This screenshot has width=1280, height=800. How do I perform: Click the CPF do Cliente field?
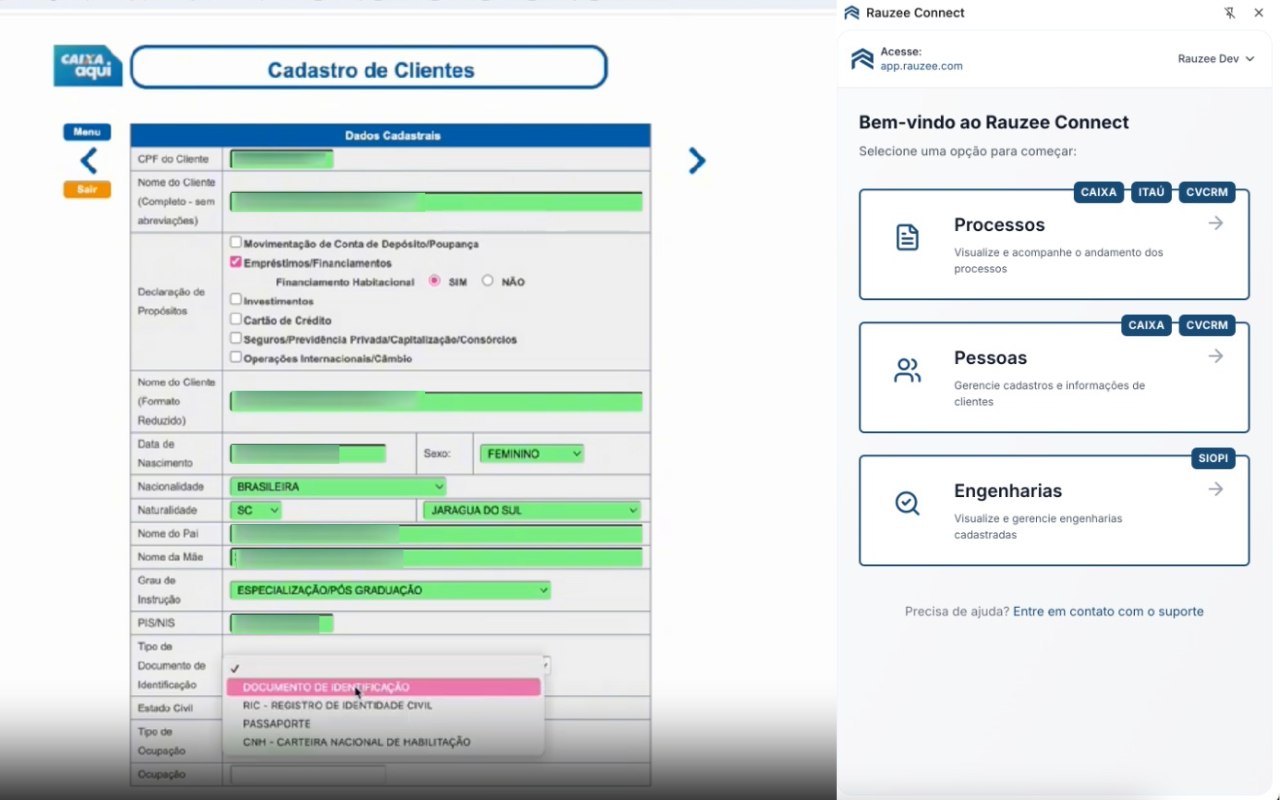click(281, 159)
